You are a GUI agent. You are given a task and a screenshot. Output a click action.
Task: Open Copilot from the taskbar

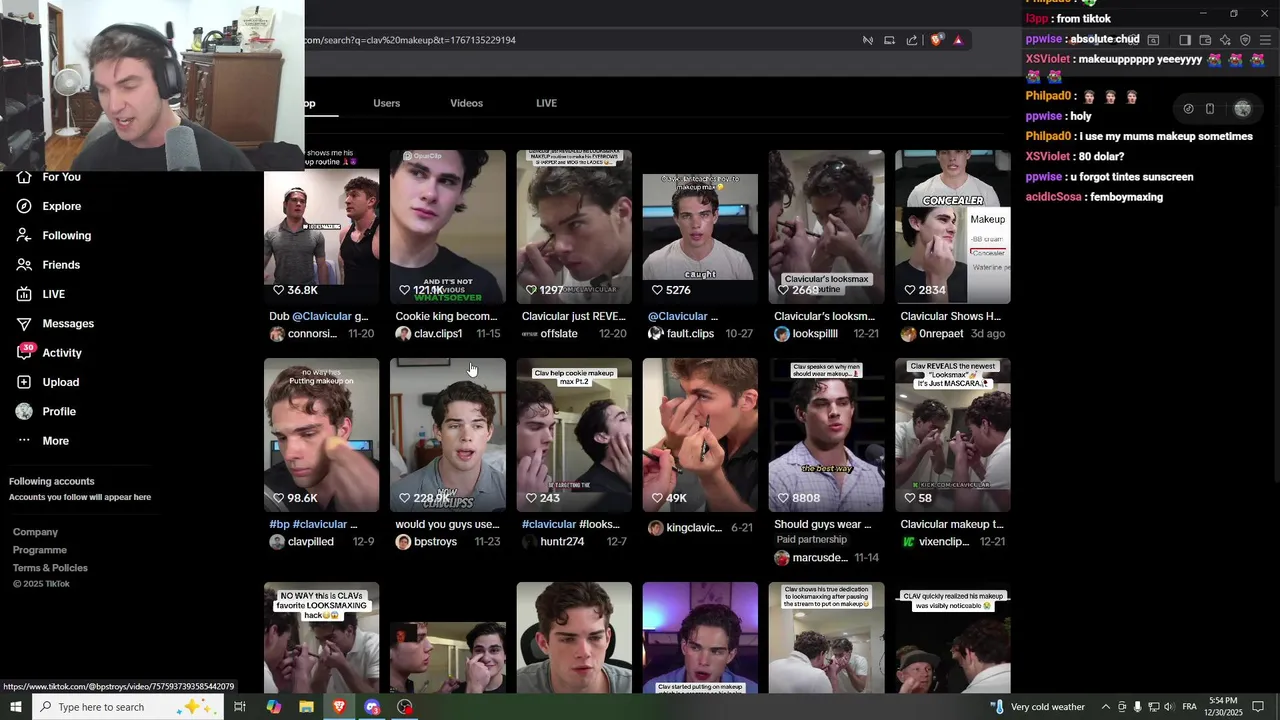coord(274,707)
